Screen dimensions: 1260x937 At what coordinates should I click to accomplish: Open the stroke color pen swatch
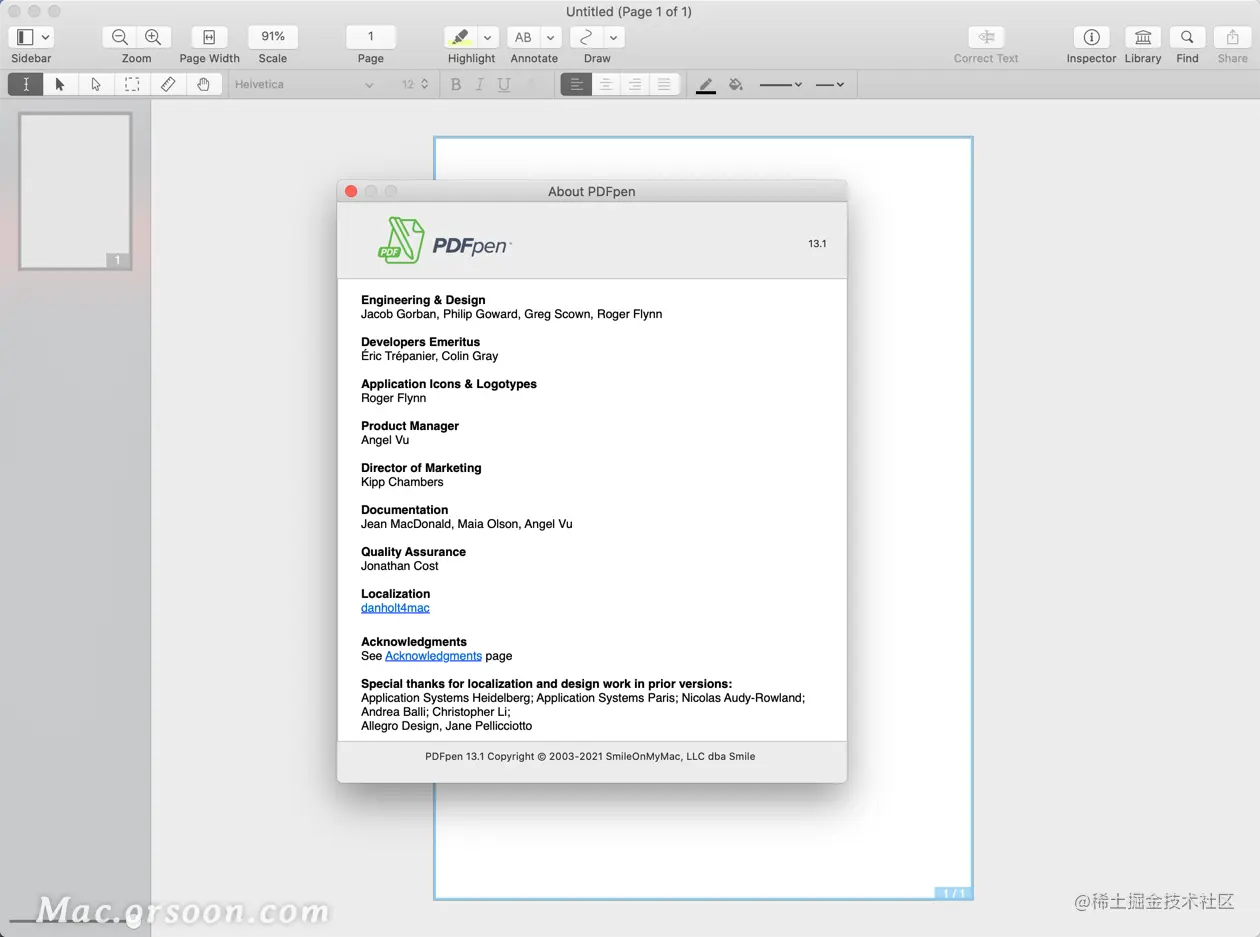tap(706, 85)
